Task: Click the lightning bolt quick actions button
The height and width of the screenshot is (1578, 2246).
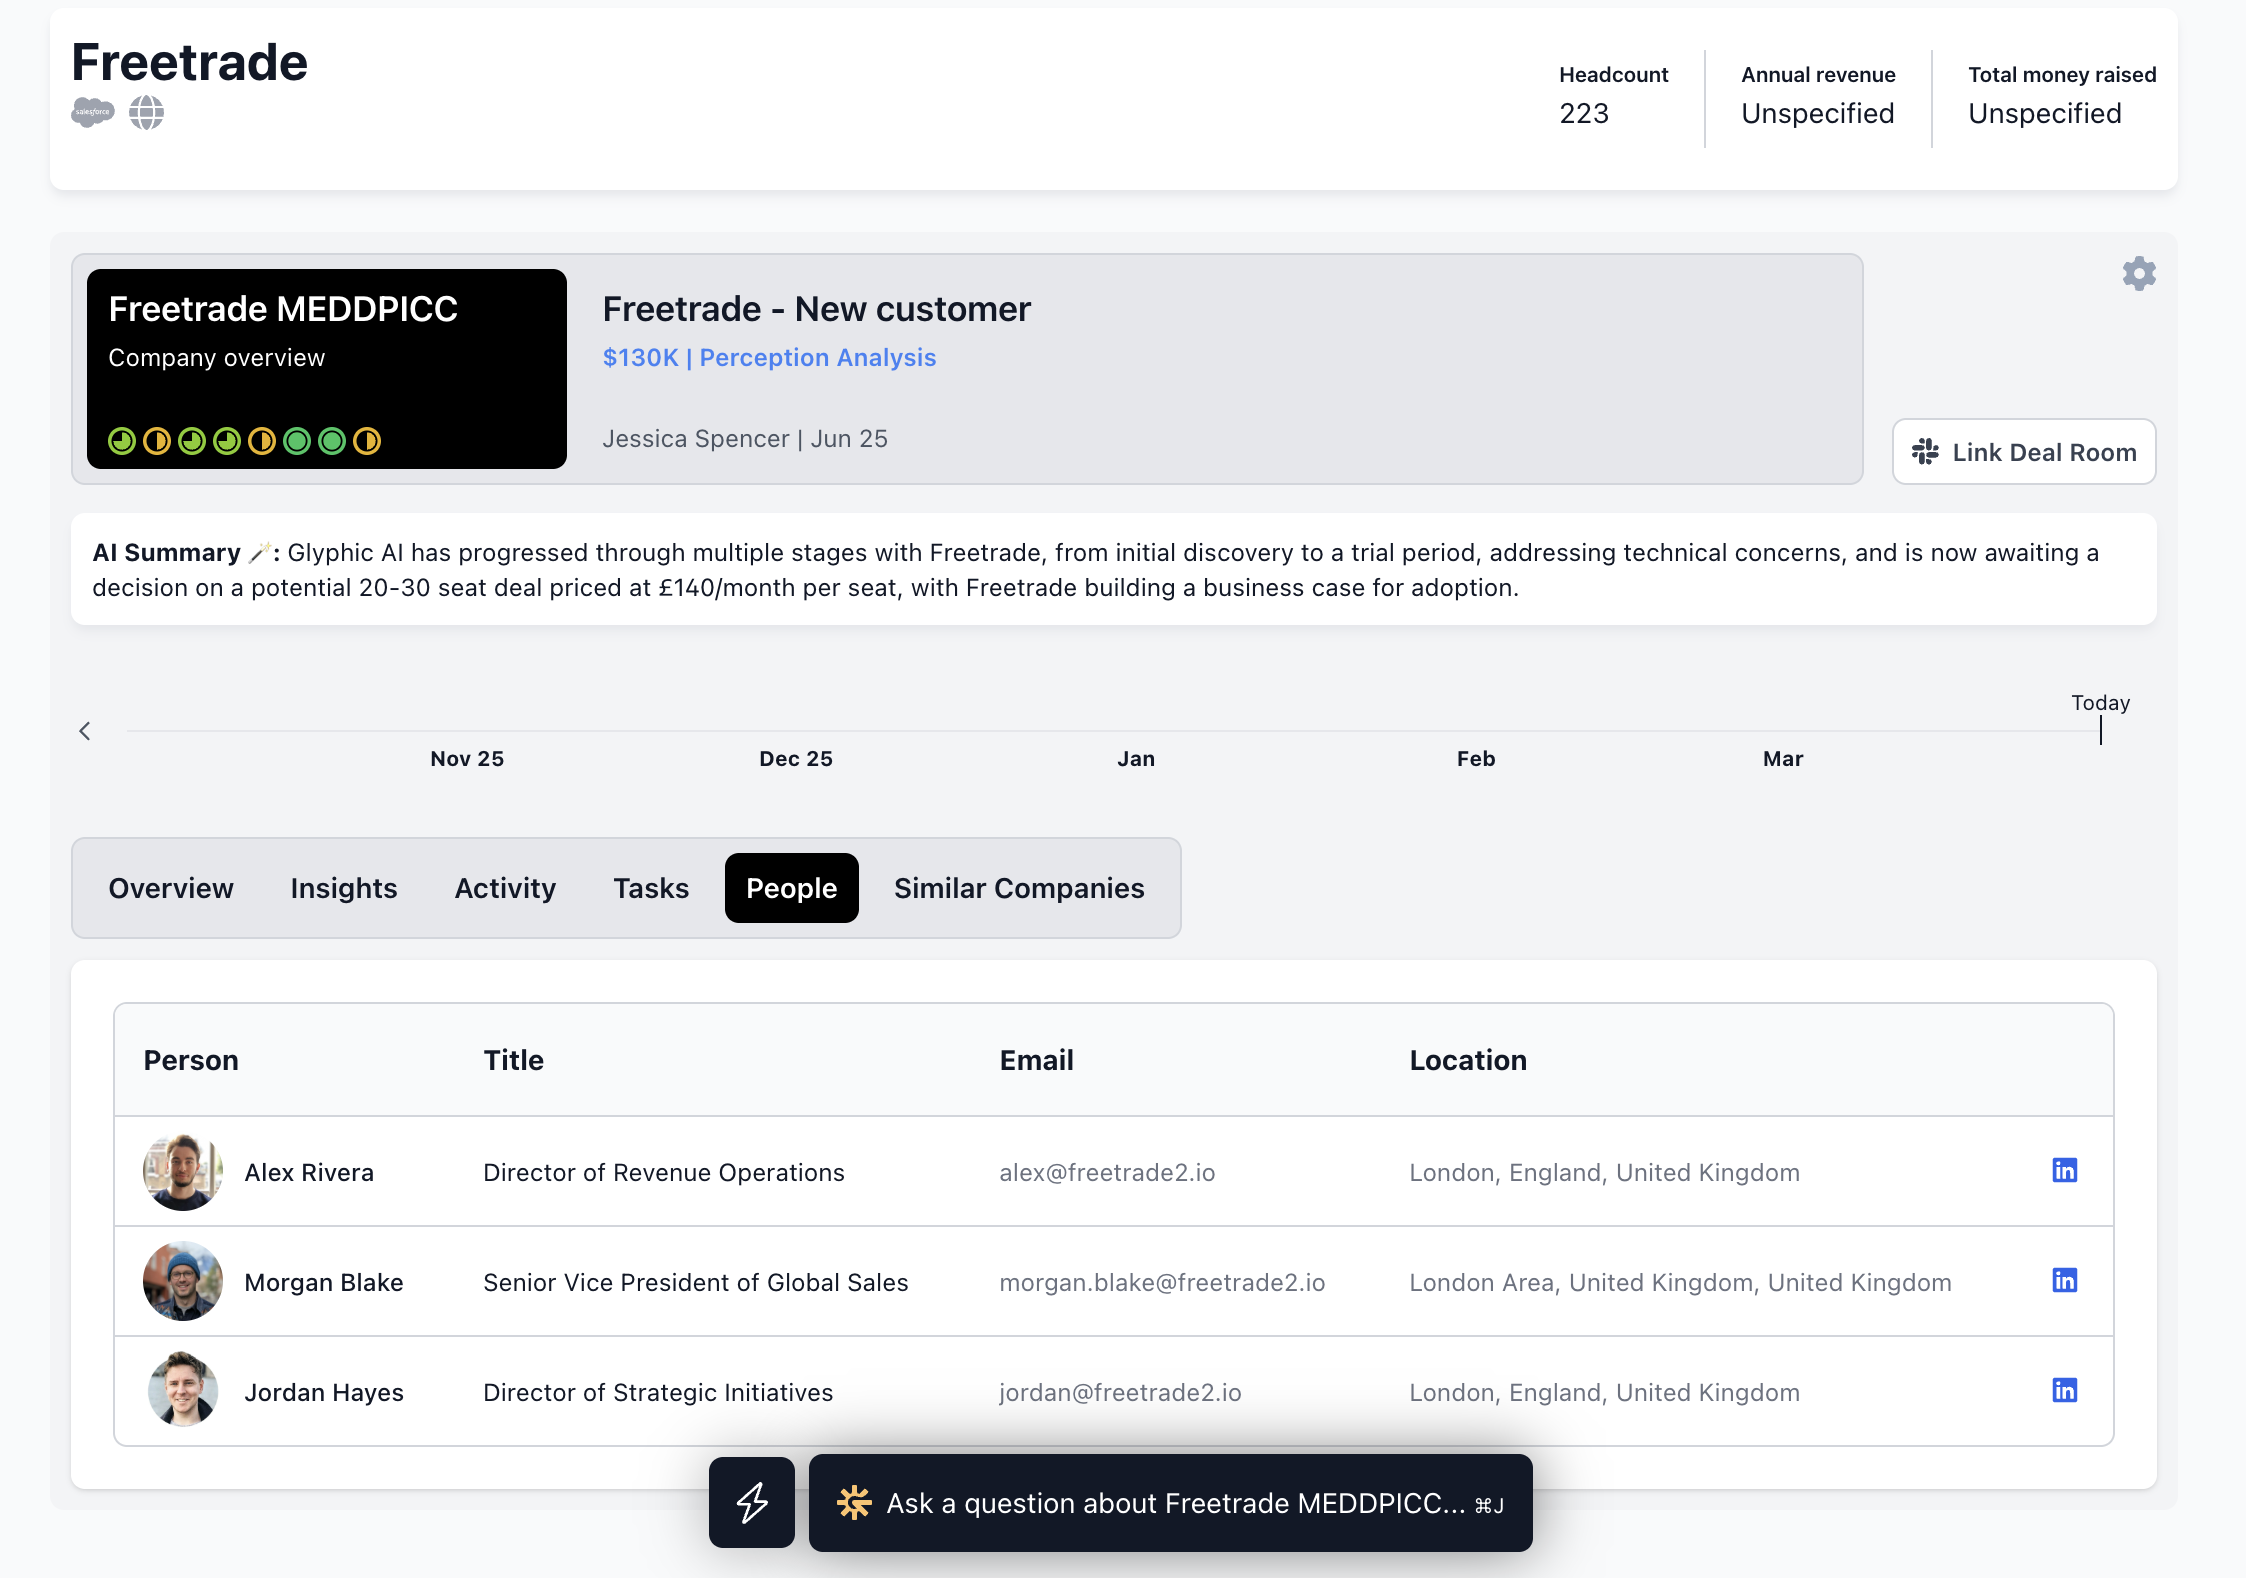Action: [752, 1502]
